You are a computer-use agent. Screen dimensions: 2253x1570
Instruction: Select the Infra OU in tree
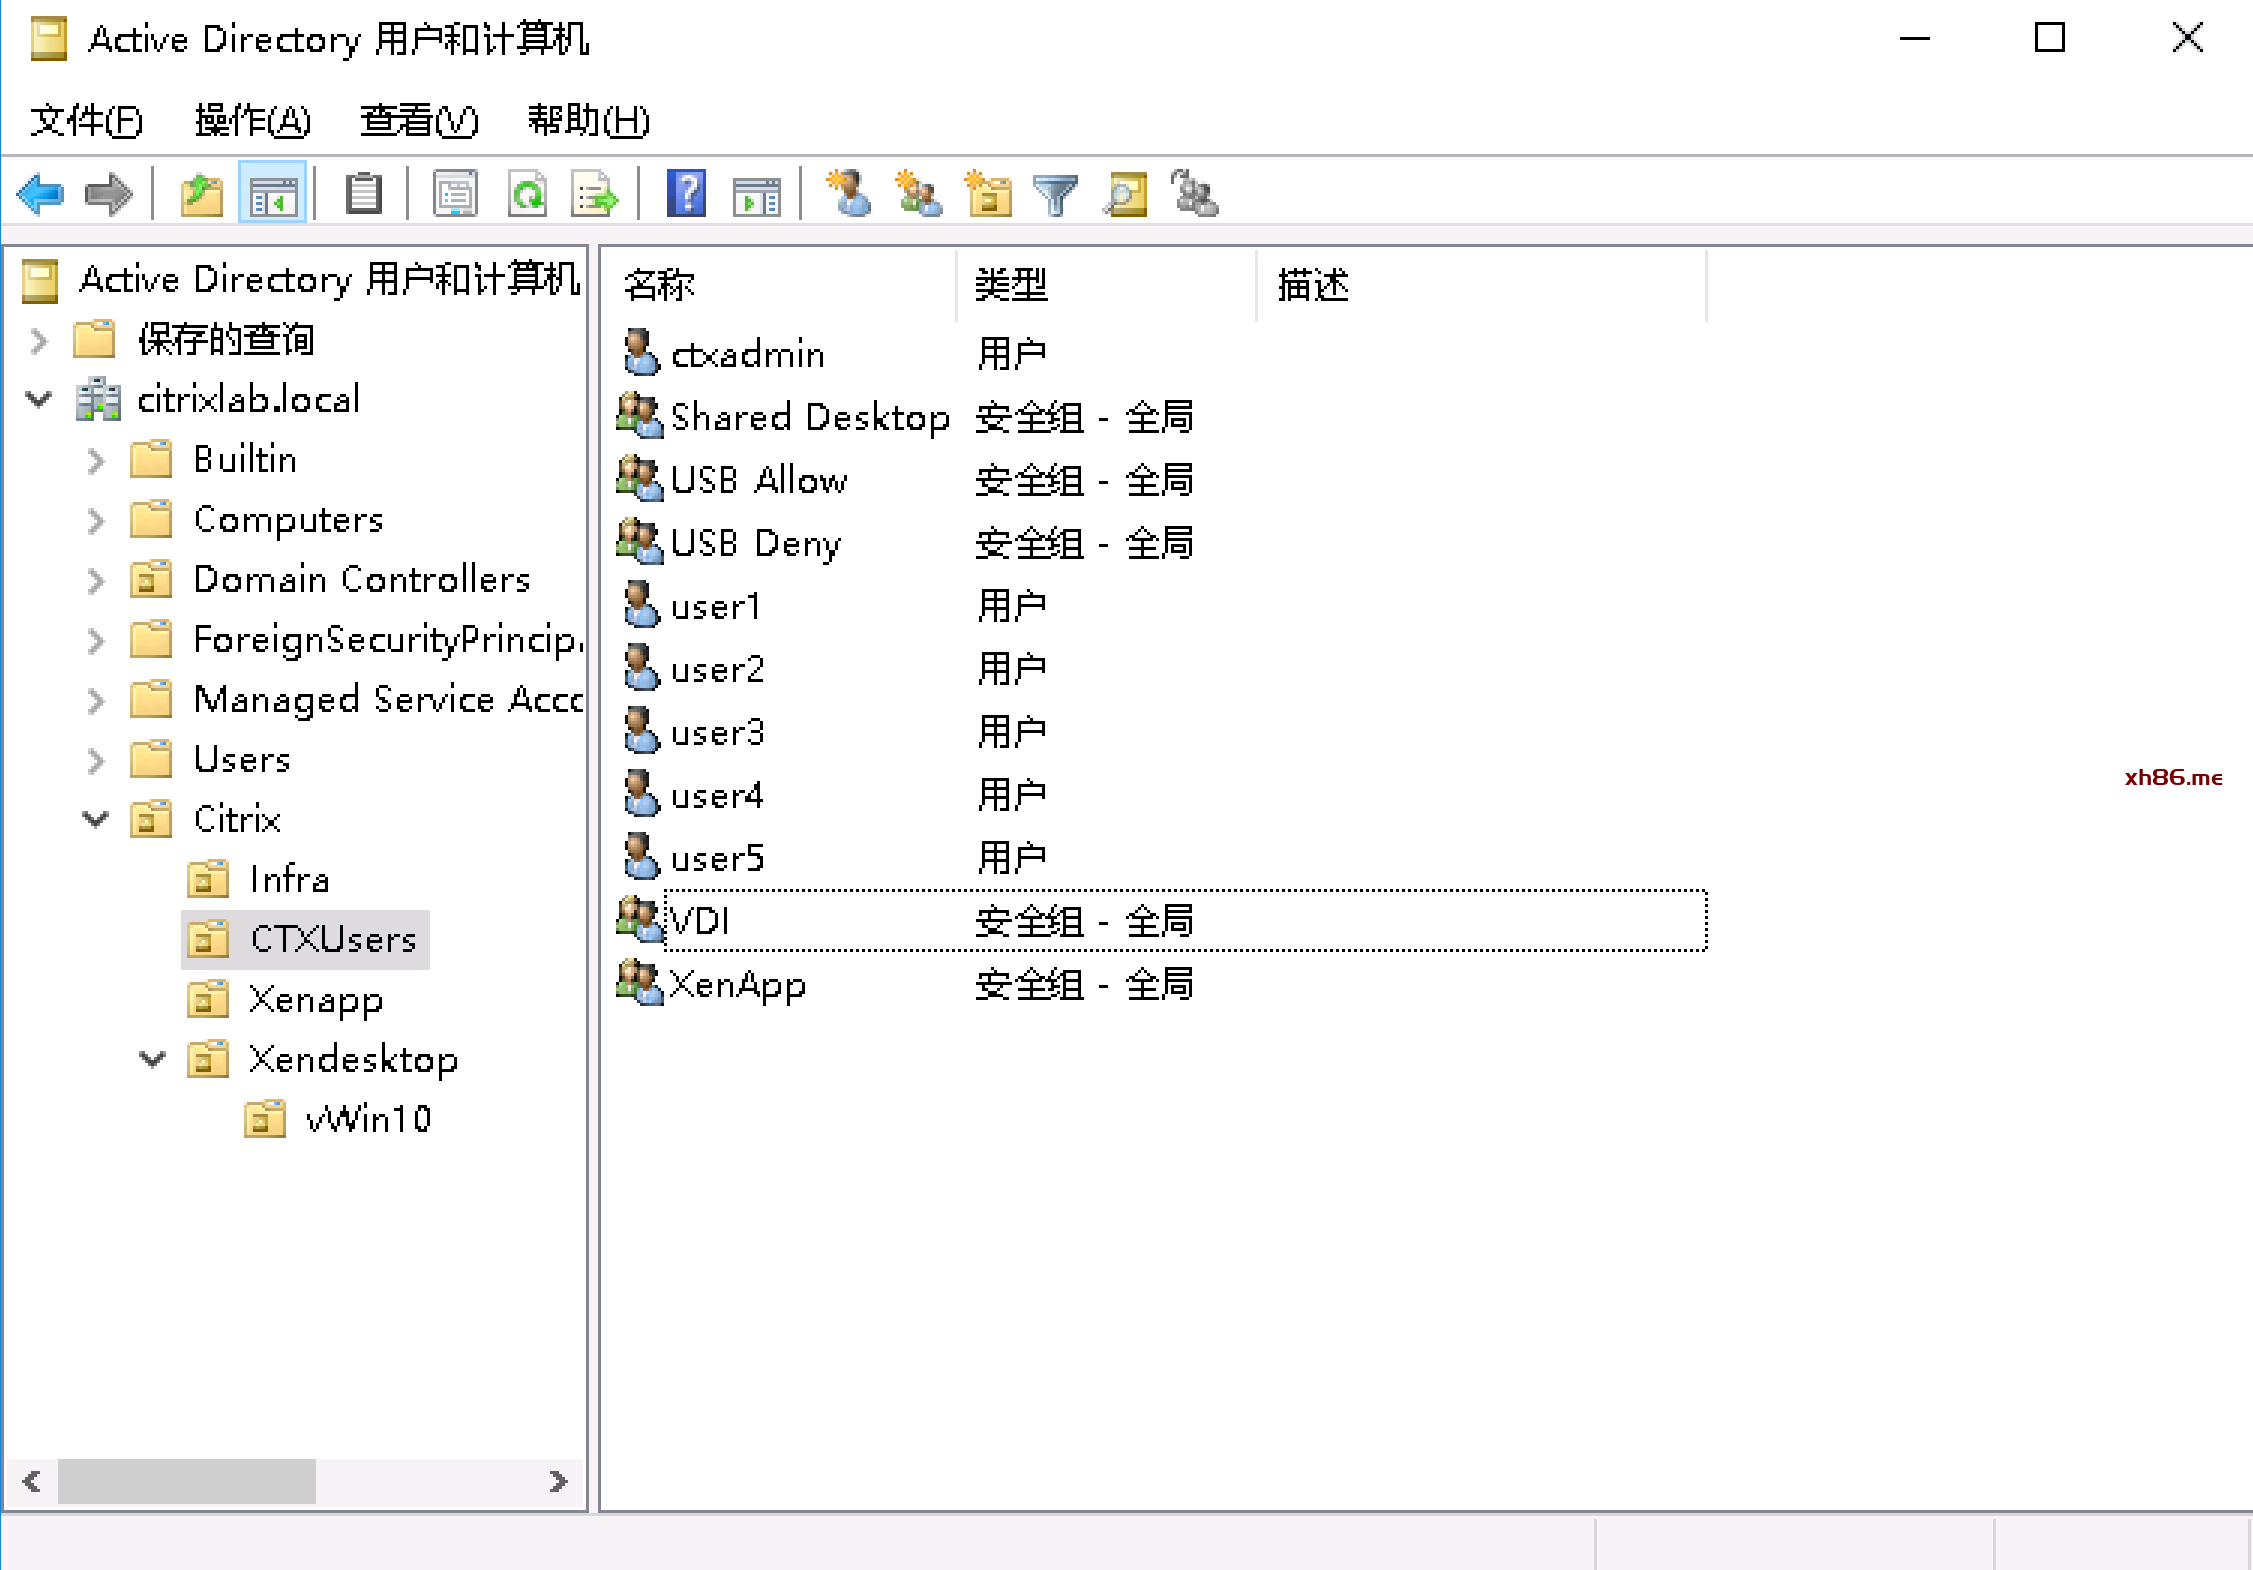(289, 879)
